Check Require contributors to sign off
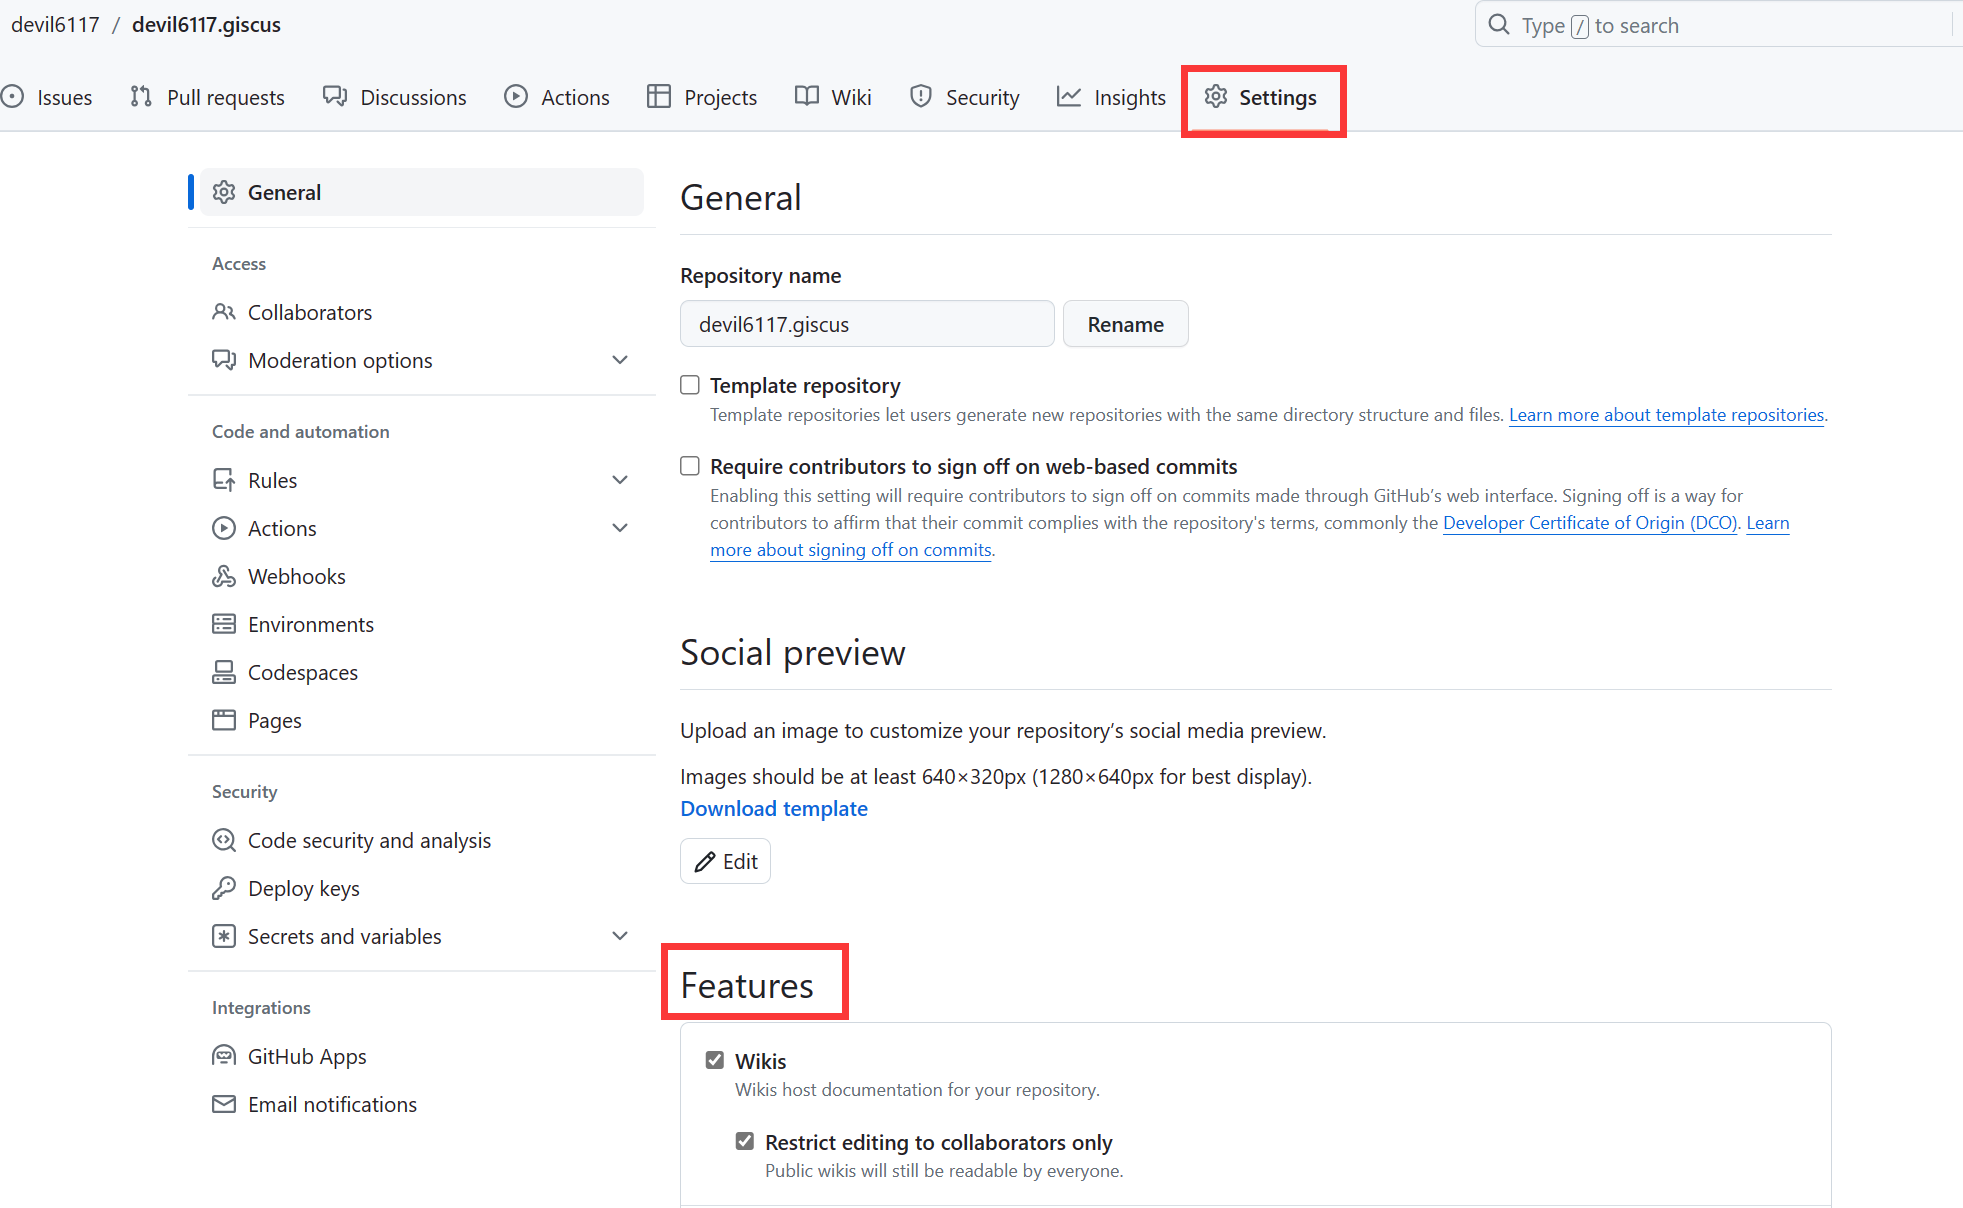Screen dimensions: 1963x1208 coord(690,466)
